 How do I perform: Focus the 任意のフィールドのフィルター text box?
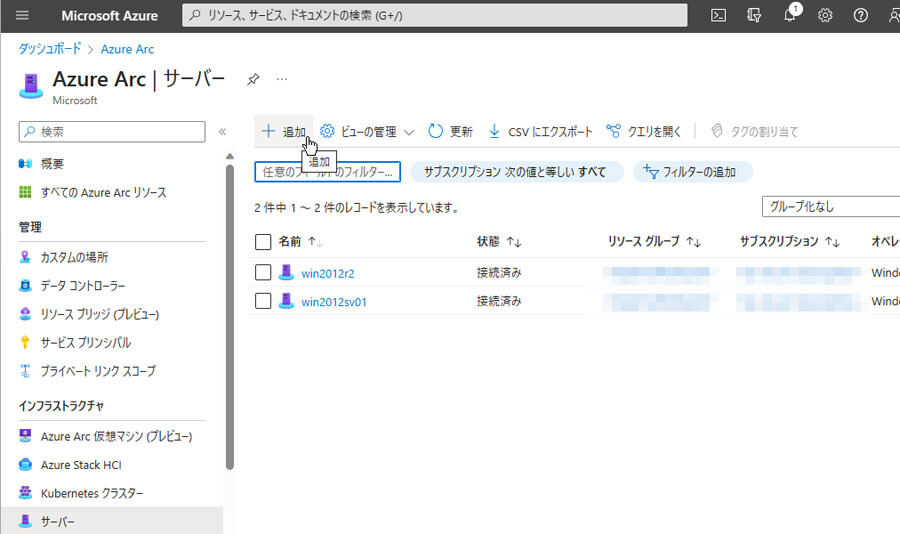tap(327, 172)
